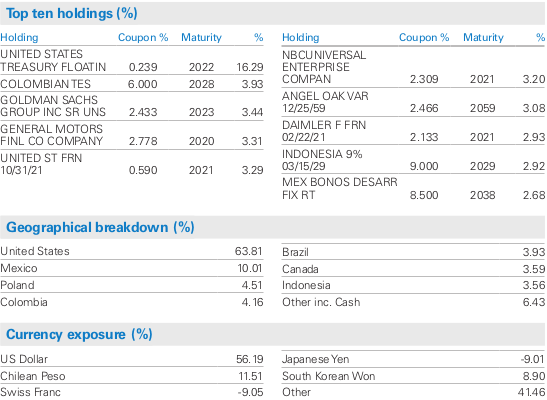The width and height of the screenshot is (547, 400).
Task: Click the 2.133 coupon value
Action: click(424, 137)
